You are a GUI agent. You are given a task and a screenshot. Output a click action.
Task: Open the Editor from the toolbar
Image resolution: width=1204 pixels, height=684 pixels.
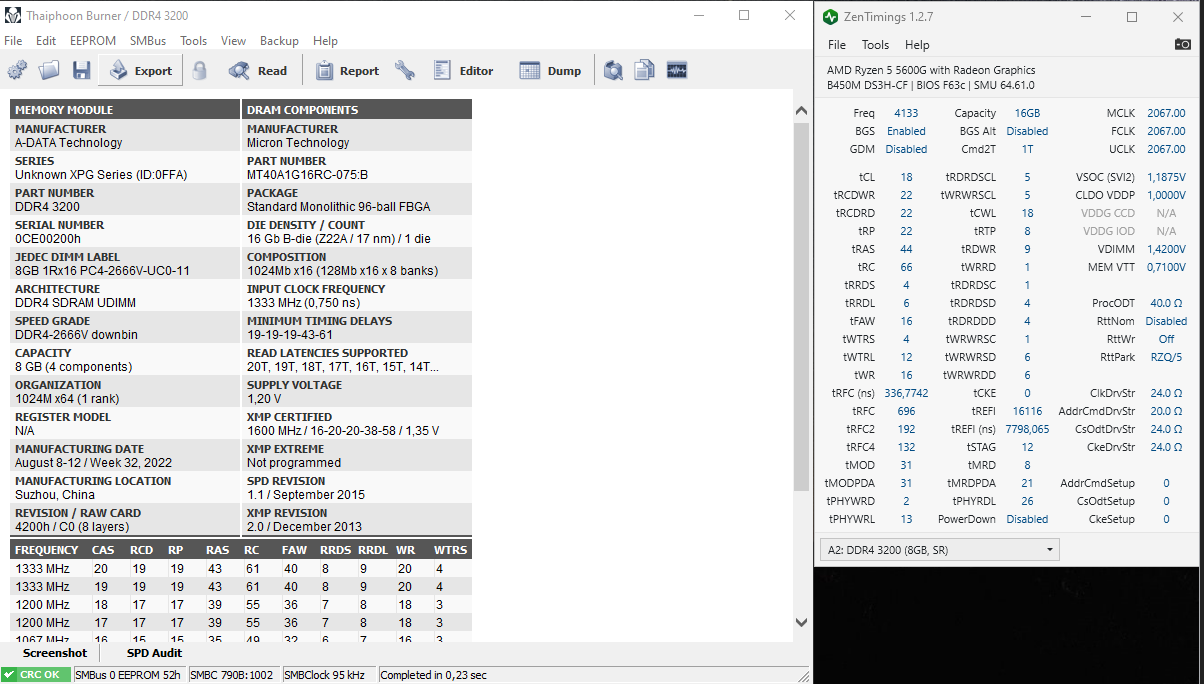463,70
